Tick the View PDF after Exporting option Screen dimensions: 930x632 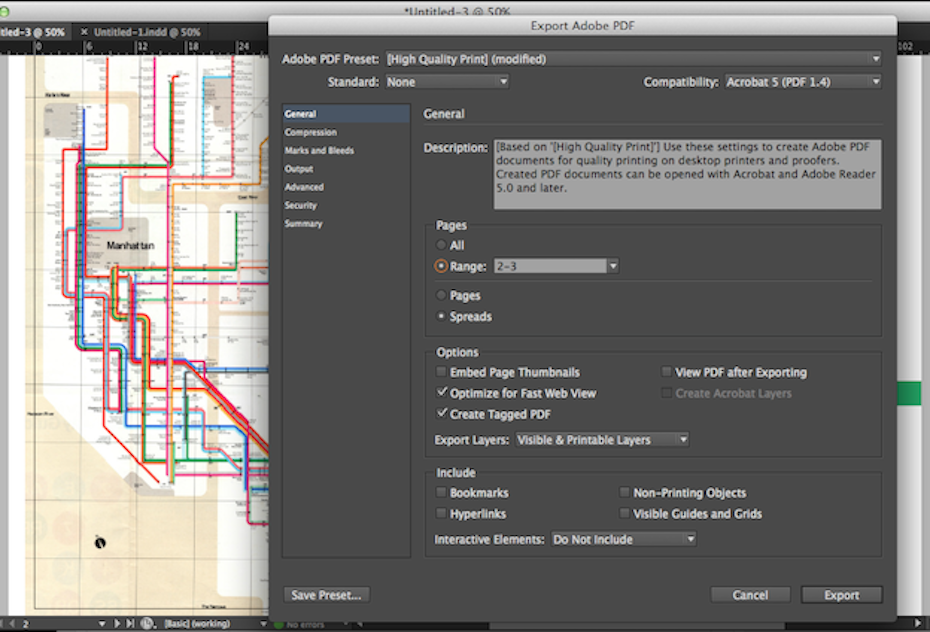click(667, 372)
